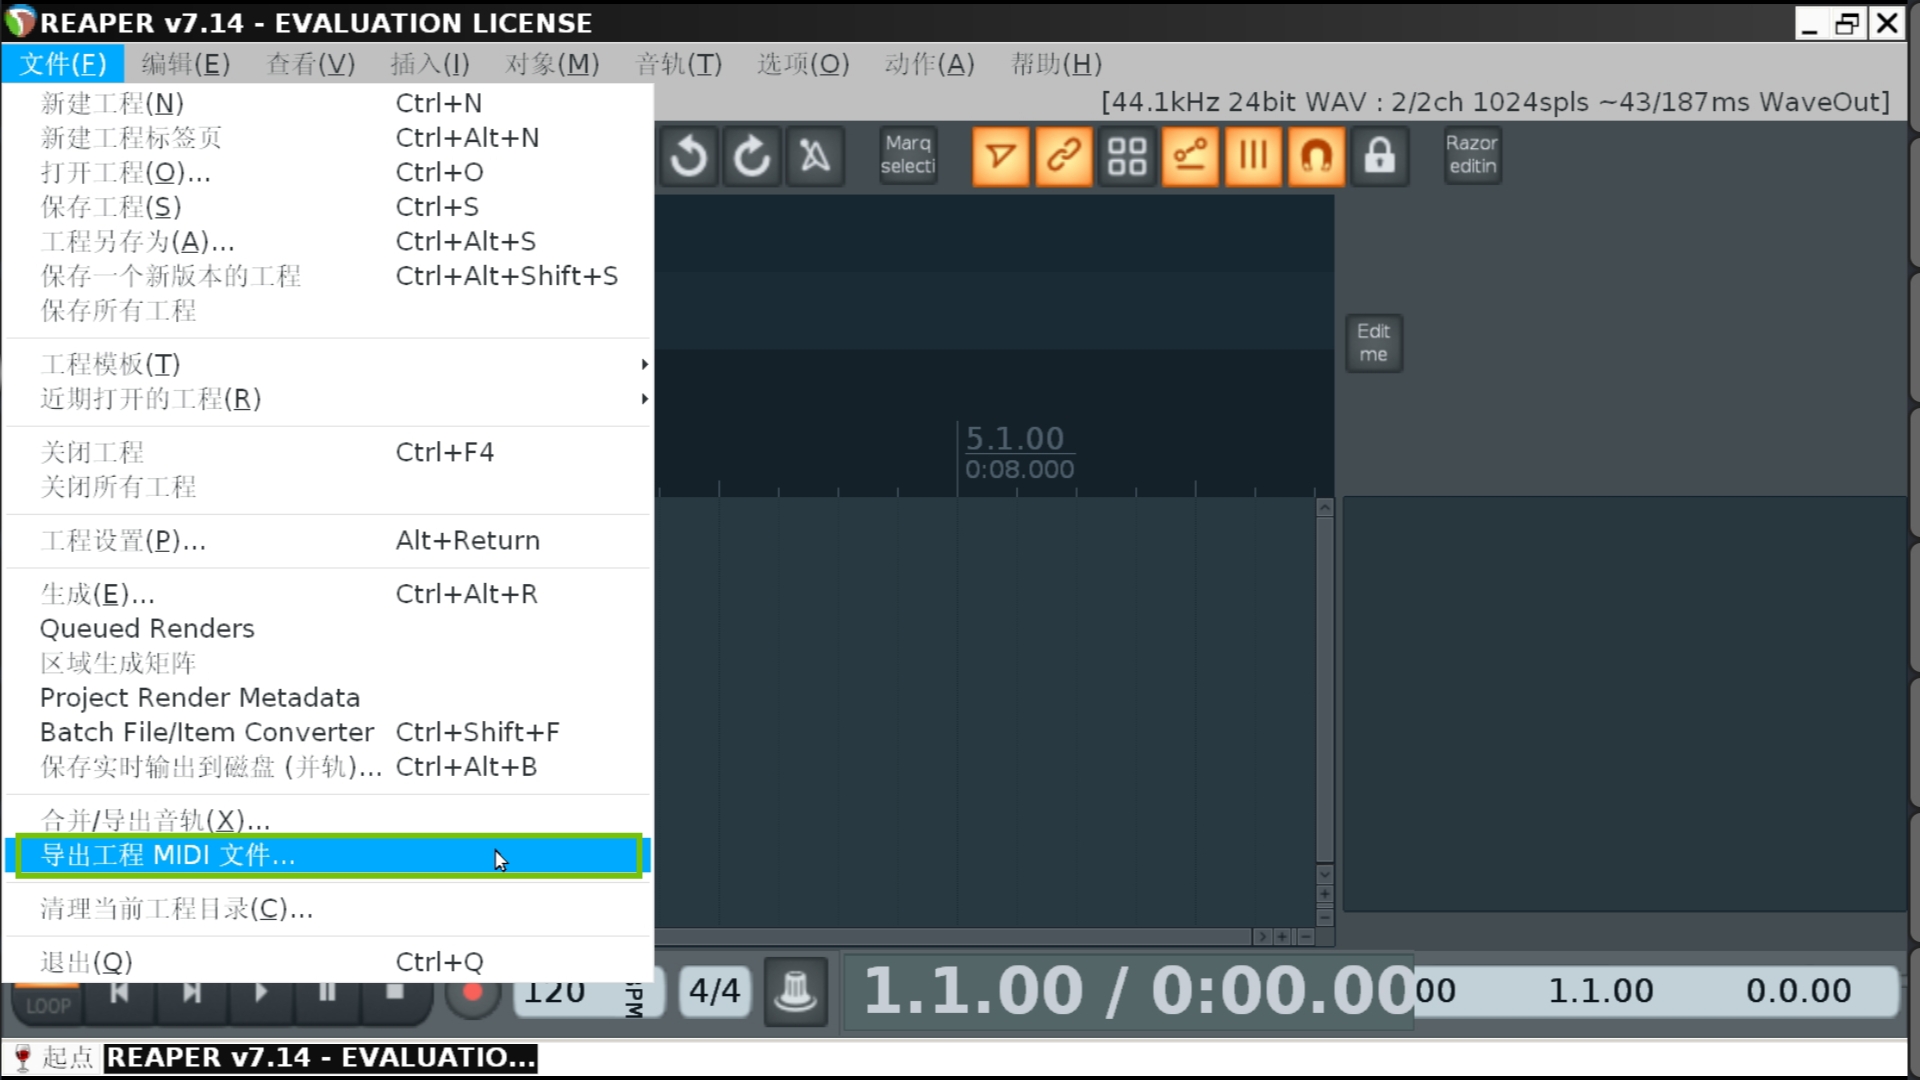Select 打开工程(O)... menu item
1920x1080 pixels.
pyautogui.click(x=328, y=172)
